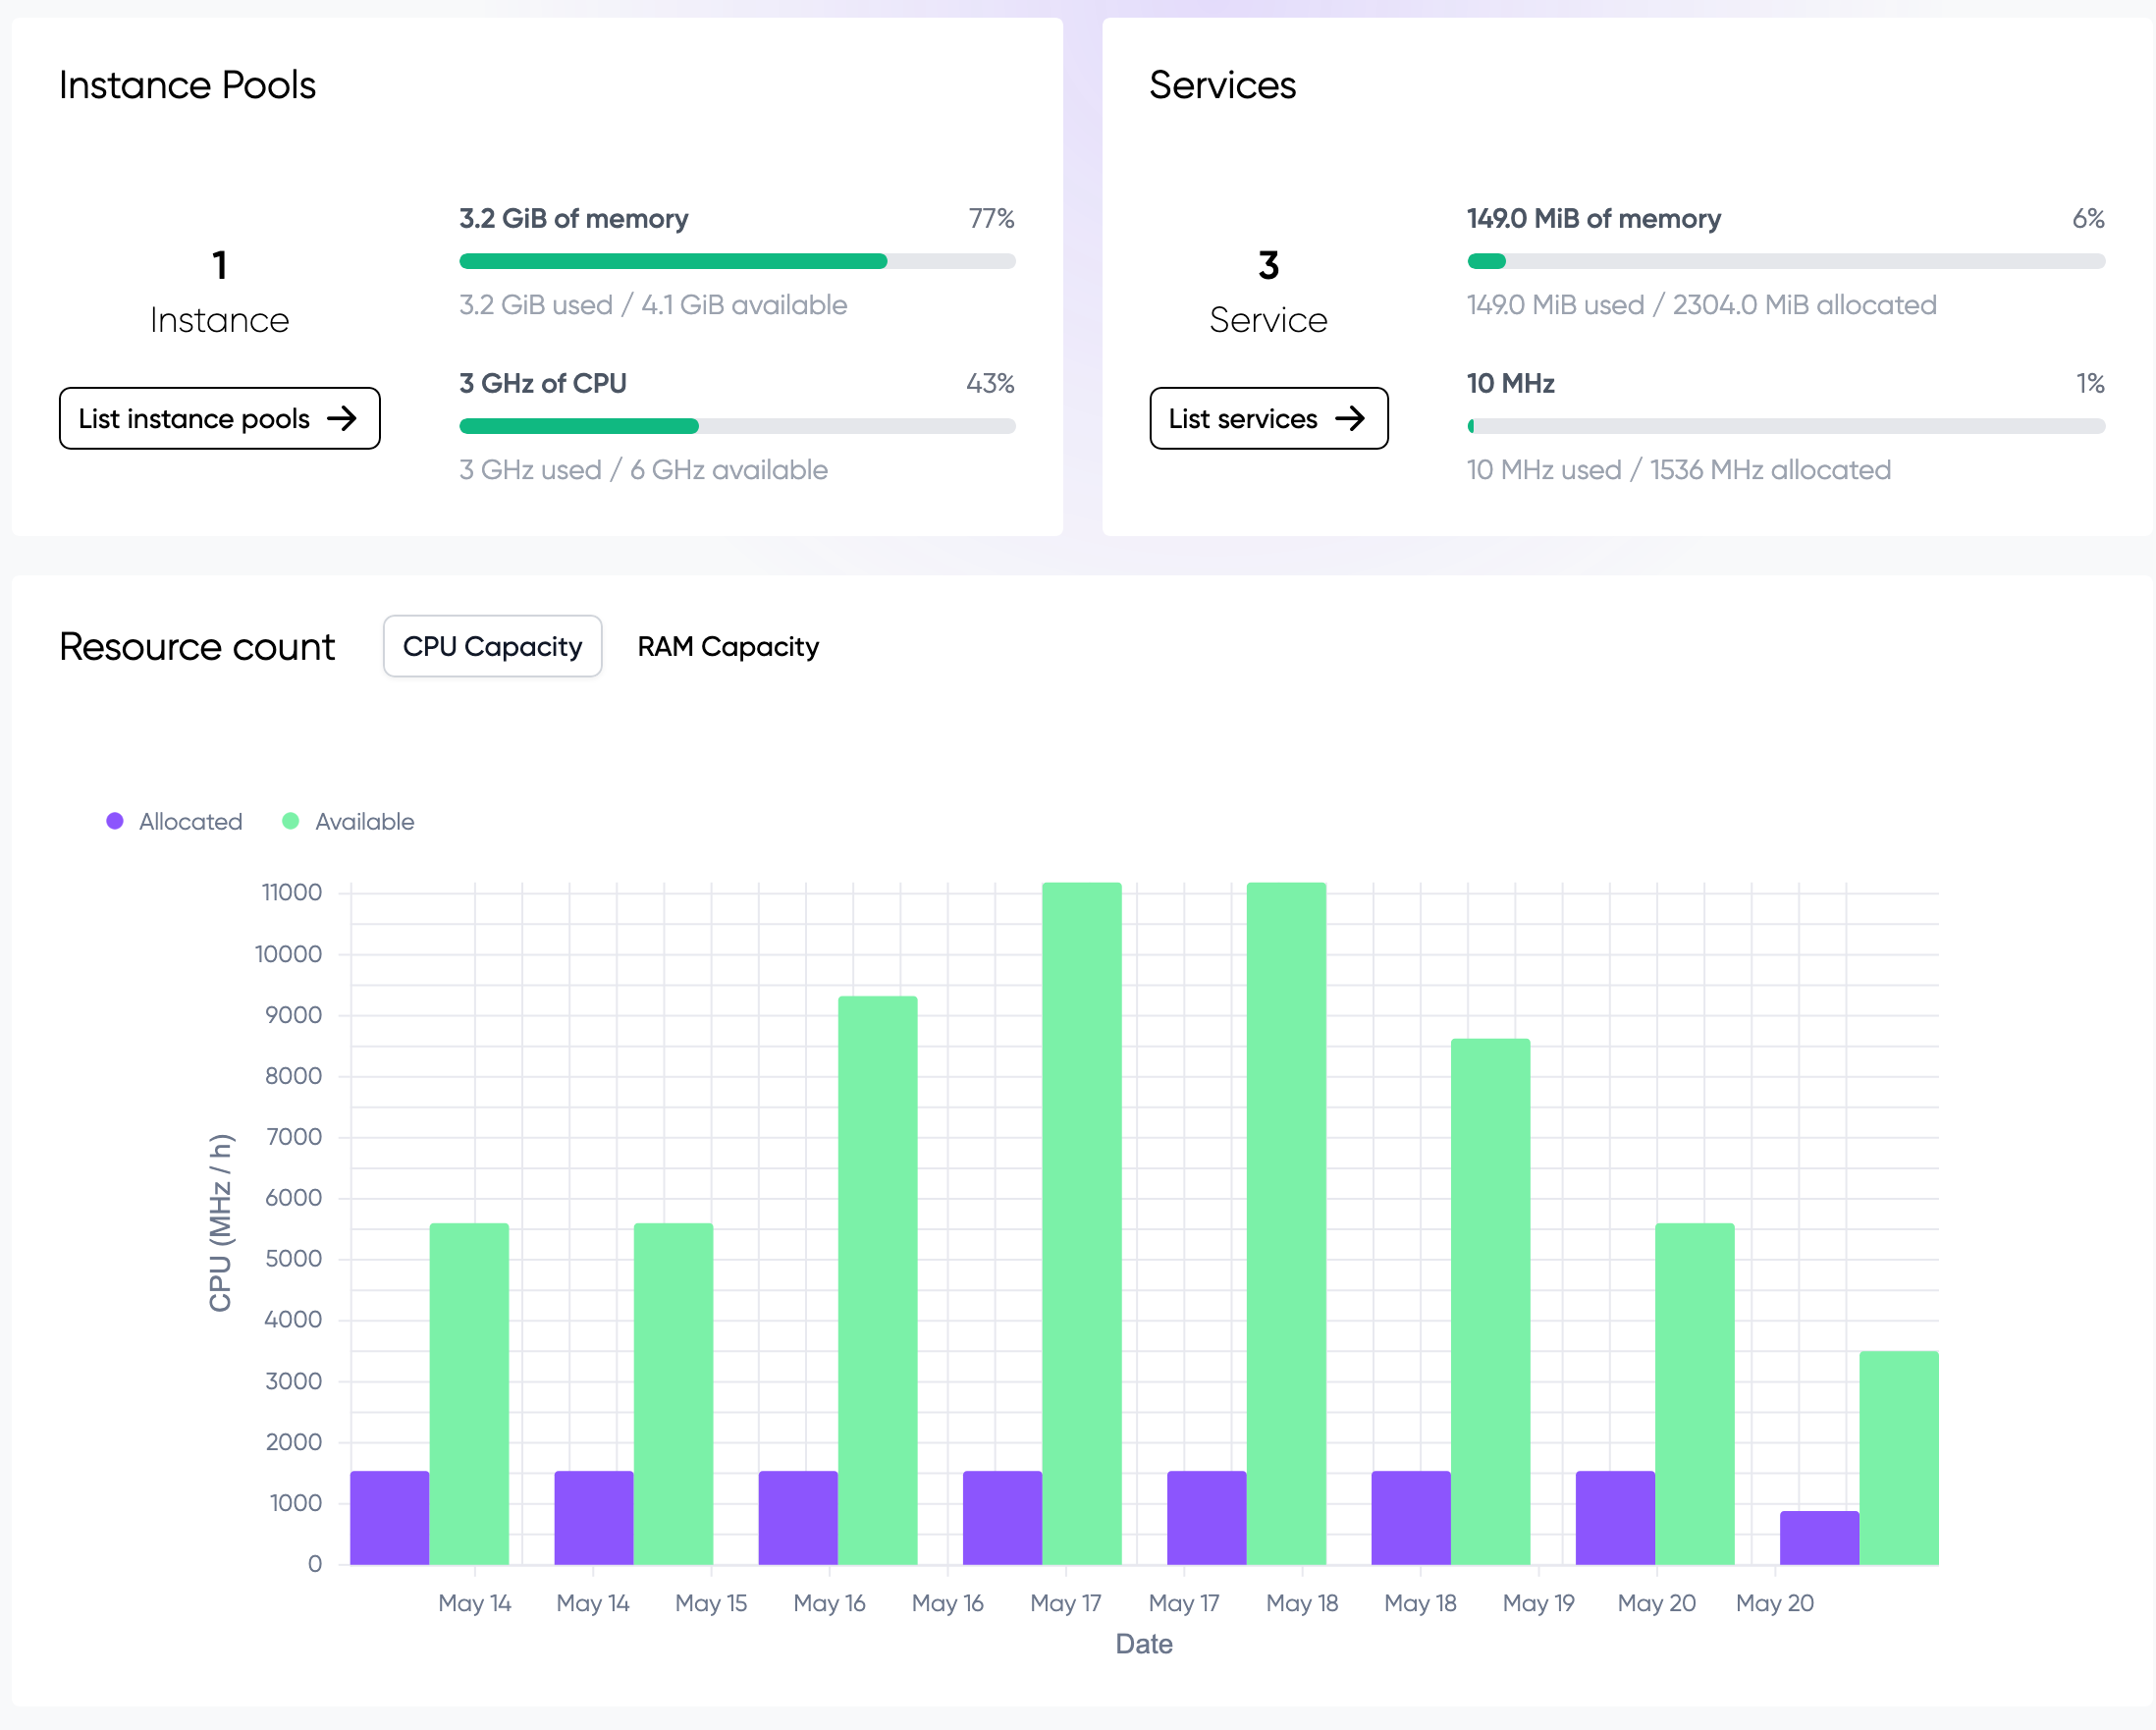Screen dimensions: 2156x1730
Task: Click services 10 MHz CPU progress bar
Action: point(1785,426)
